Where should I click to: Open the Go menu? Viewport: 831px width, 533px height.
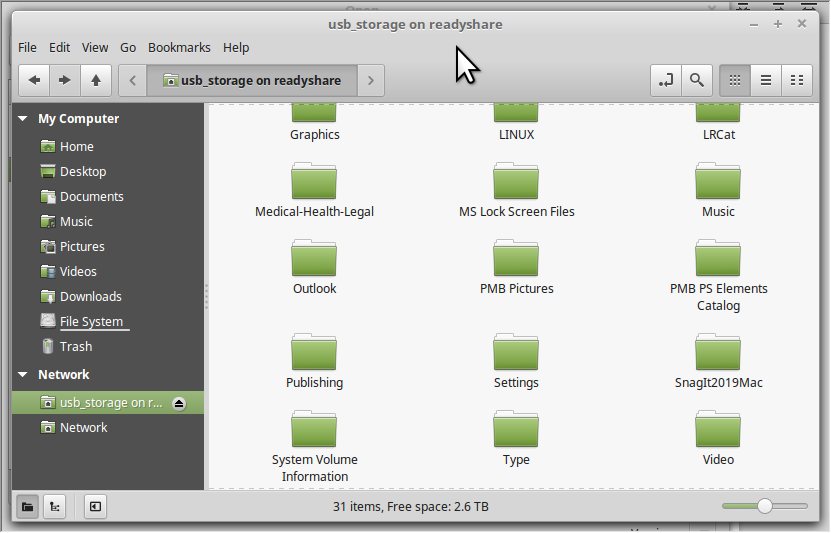(128, 48)
